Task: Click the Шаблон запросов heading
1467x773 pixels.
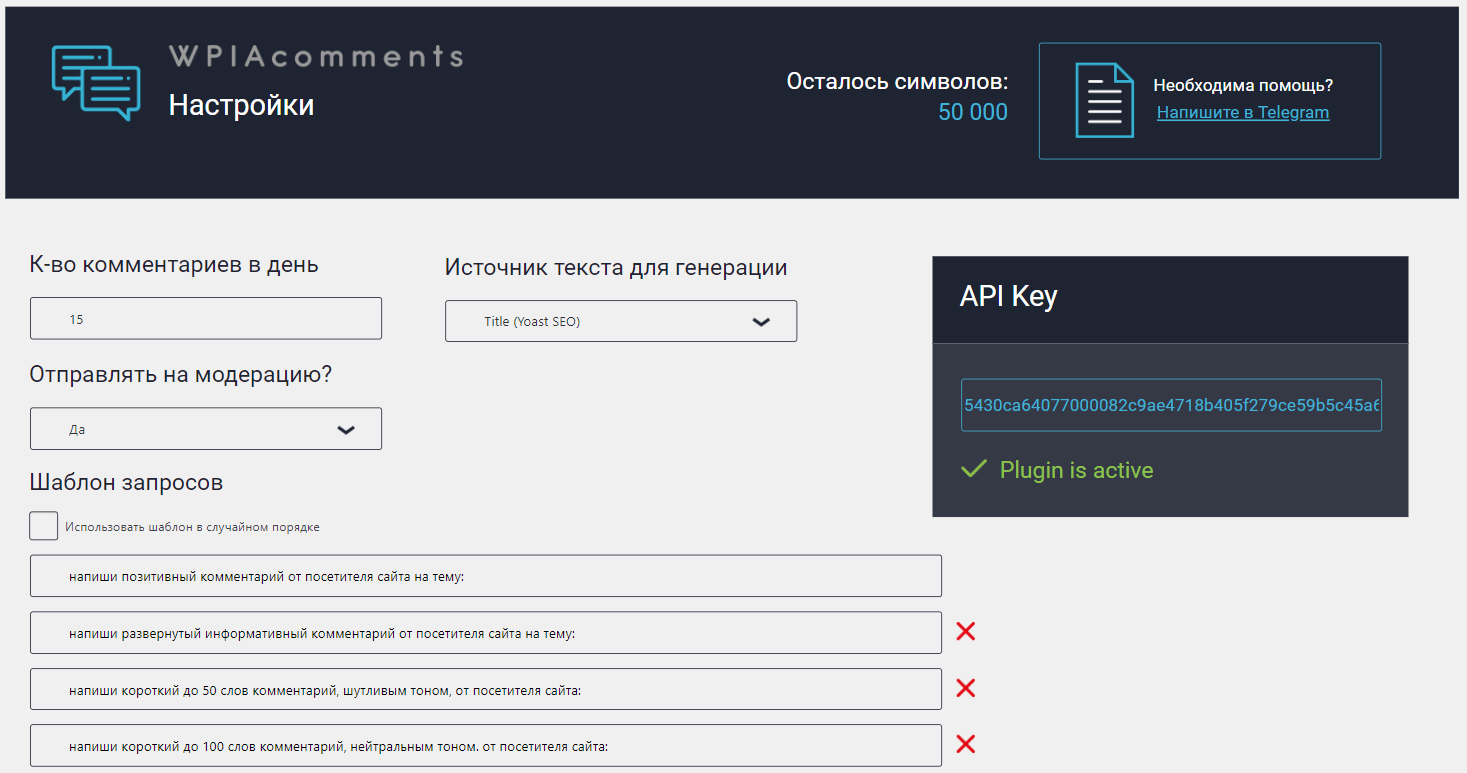Action: coord(126,482)
